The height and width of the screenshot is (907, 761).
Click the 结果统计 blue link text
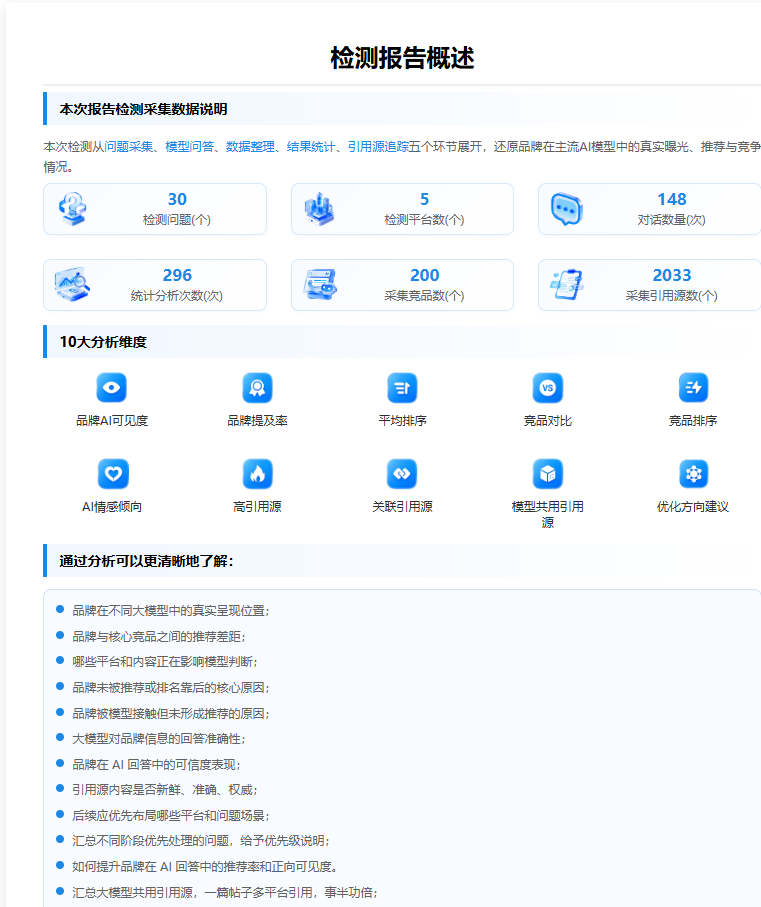click(311, 147)
